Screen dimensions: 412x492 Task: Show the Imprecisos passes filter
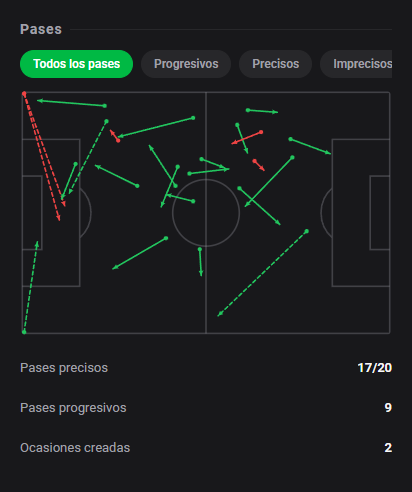(356, 64)
